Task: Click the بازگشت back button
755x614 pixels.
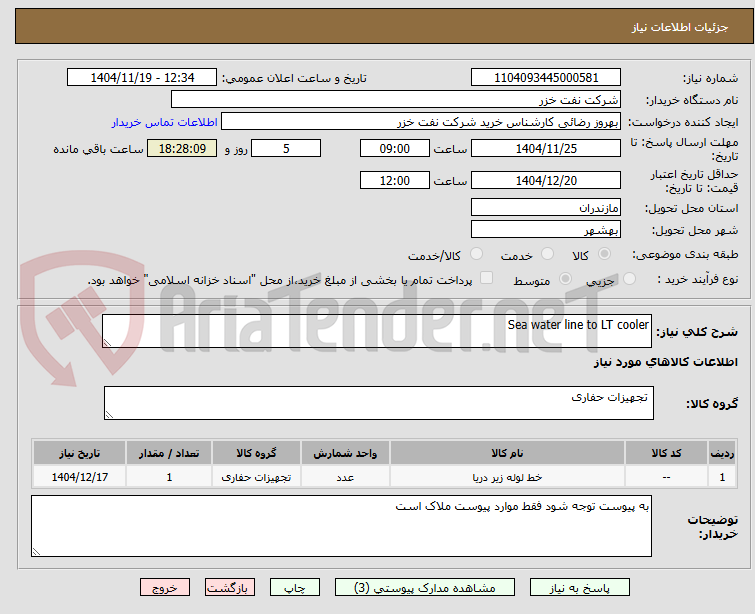Action: [x=230, y=588]
